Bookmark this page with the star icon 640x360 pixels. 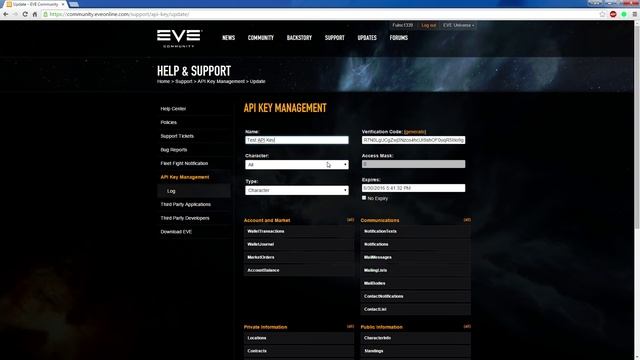tap(602, 14)
